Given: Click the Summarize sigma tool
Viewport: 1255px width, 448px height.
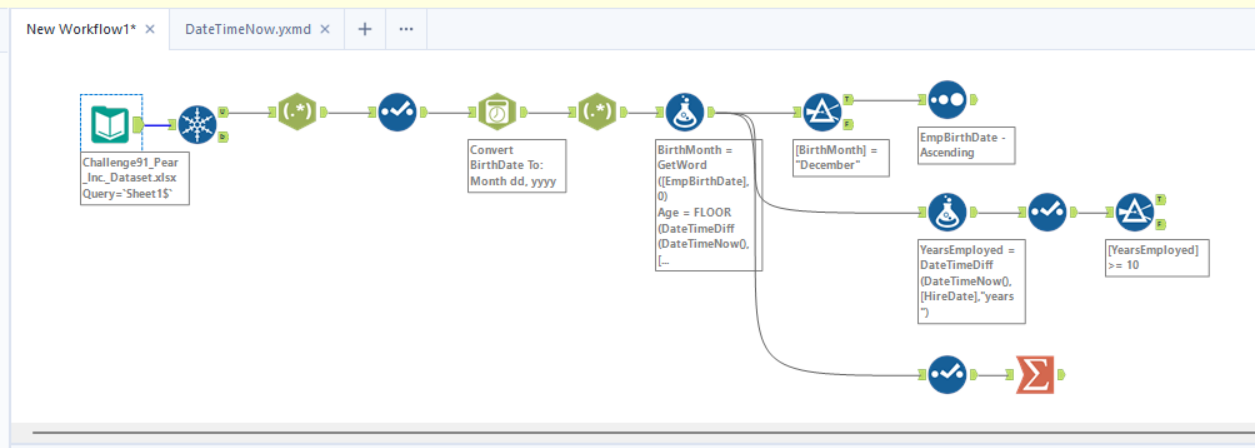Looking at the screenshot, I should click(x=1034, y=375).
